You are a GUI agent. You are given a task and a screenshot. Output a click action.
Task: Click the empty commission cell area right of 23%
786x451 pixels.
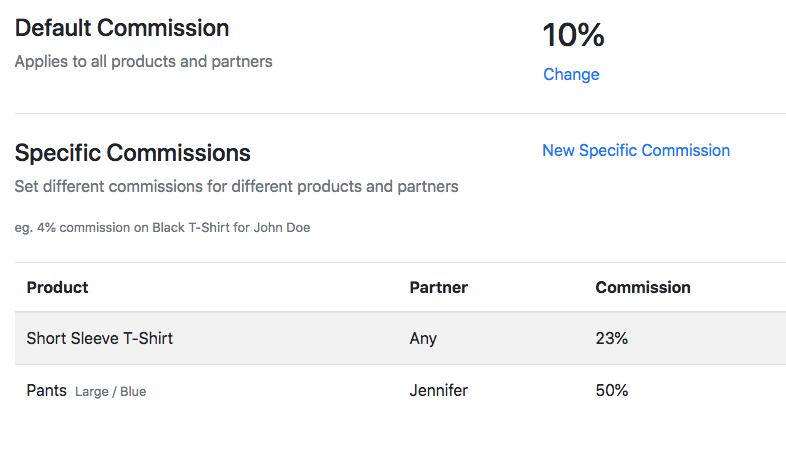click(x=710, y=339)
